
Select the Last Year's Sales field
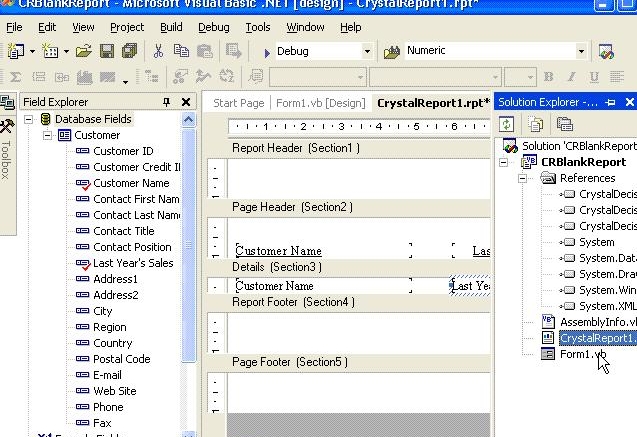tap(132, 263)
